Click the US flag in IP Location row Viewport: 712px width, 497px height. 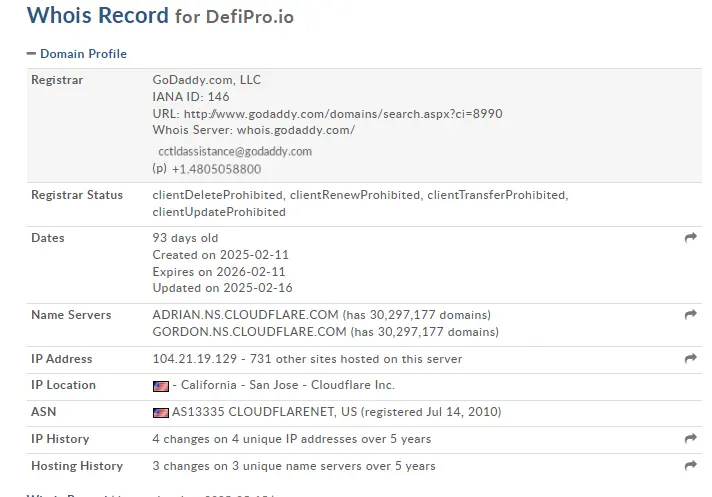(x=160, y=386)
